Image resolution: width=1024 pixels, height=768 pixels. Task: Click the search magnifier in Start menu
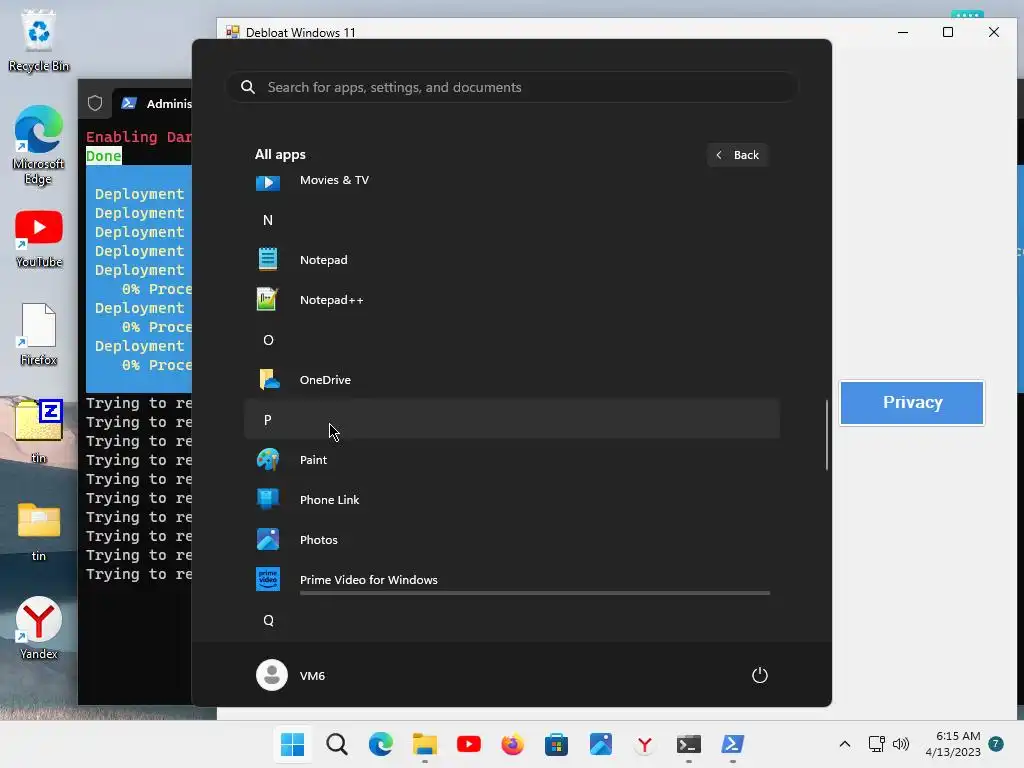pyautogui.click(x=248, y=87)
